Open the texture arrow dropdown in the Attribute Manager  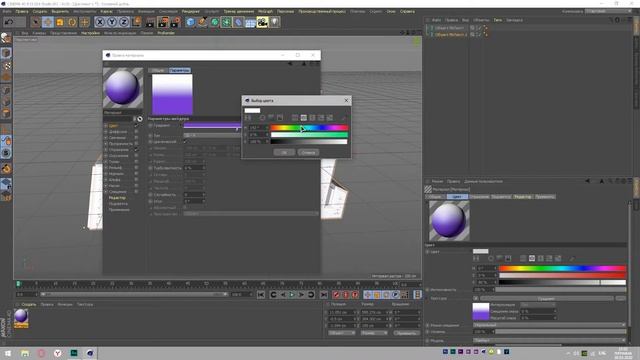point(476,298)
